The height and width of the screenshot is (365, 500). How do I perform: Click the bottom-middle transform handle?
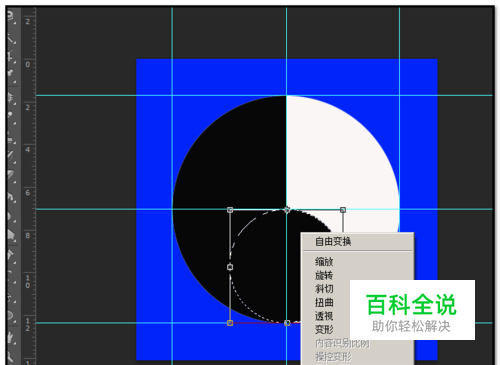287,323
